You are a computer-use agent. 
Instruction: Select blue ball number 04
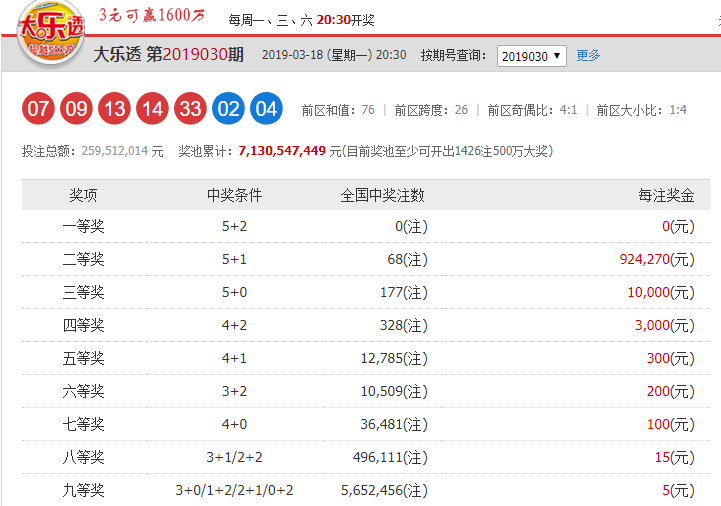266,109
